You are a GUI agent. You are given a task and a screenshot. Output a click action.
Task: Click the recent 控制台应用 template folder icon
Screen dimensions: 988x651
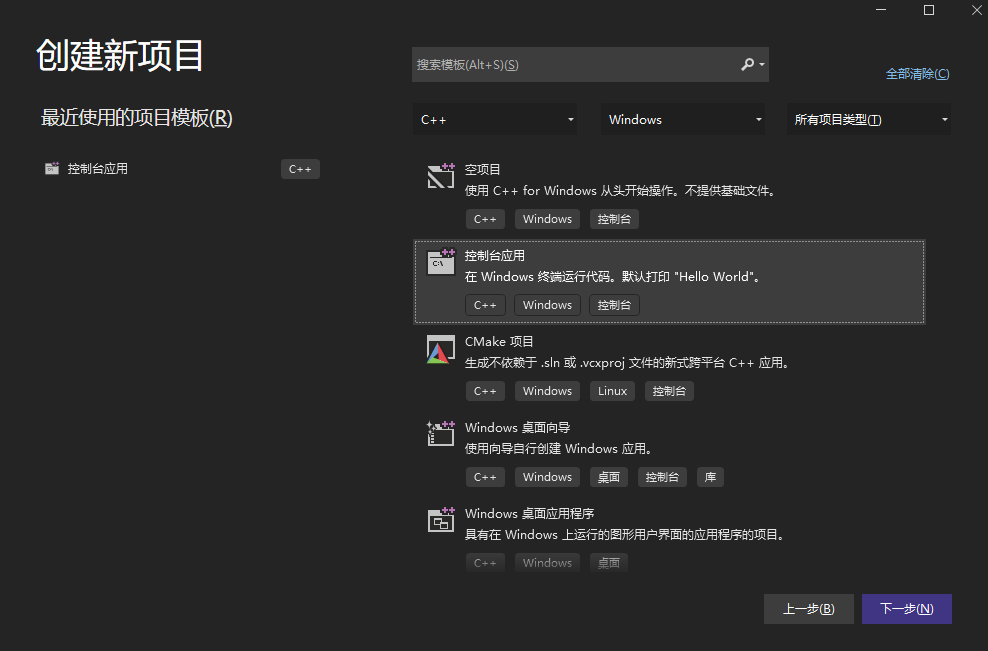[x=51, y=168]
